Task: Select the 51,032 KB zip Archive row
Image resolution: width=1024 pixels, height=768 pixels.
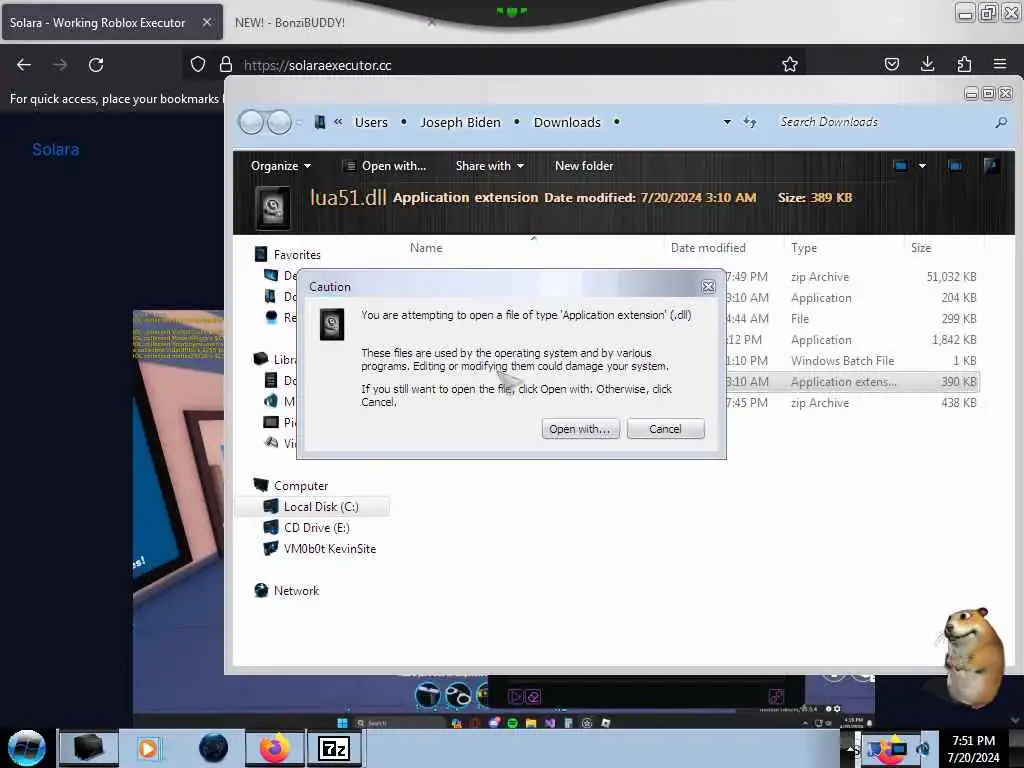Action: (852, 277)
